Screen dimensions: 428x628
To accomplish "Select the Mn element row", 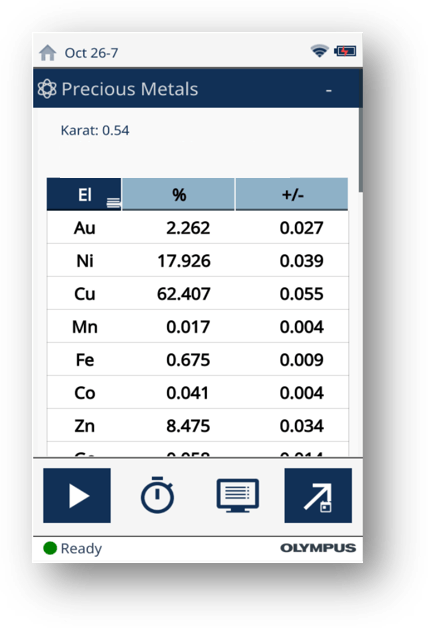I will (198, 326).
